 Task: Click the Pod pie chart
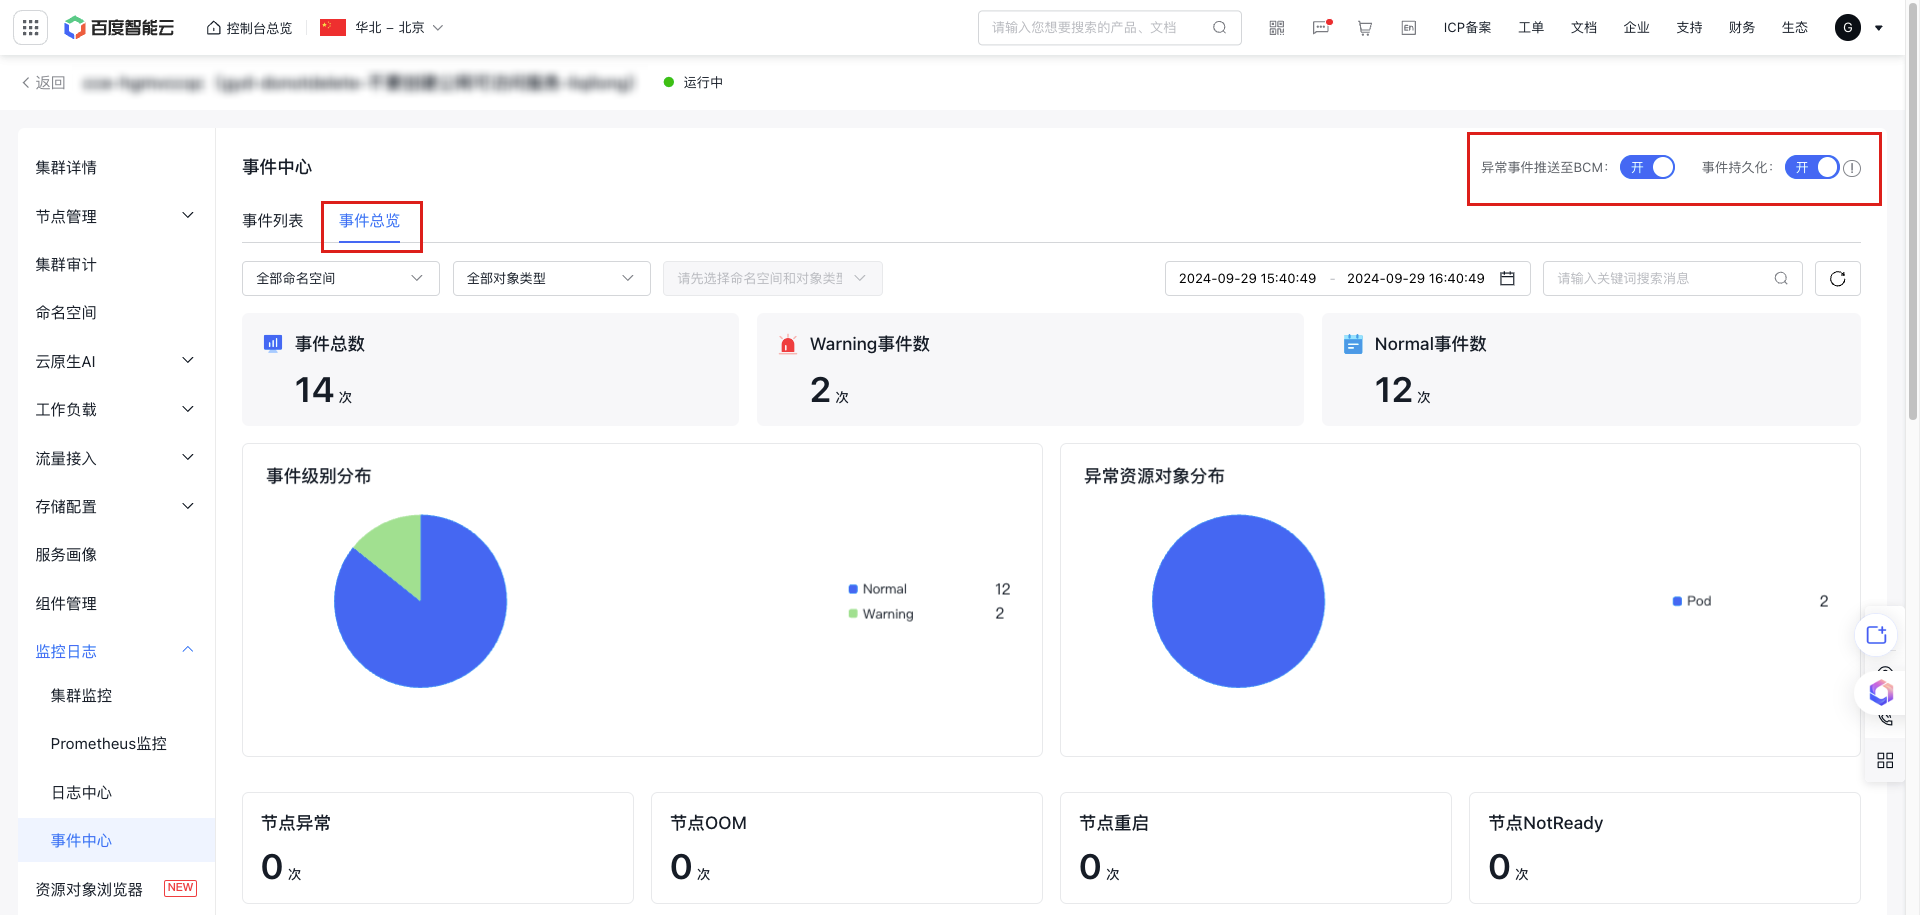1238,601
